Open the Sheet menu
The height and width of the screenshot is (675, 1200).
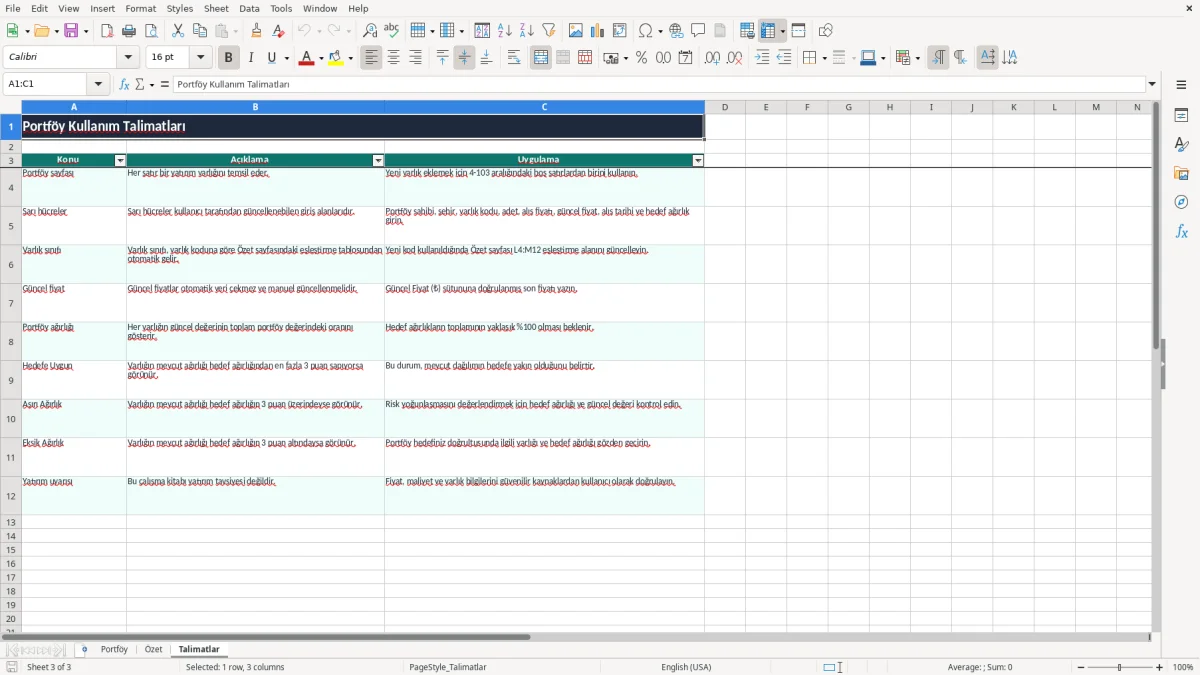[216, 8]
